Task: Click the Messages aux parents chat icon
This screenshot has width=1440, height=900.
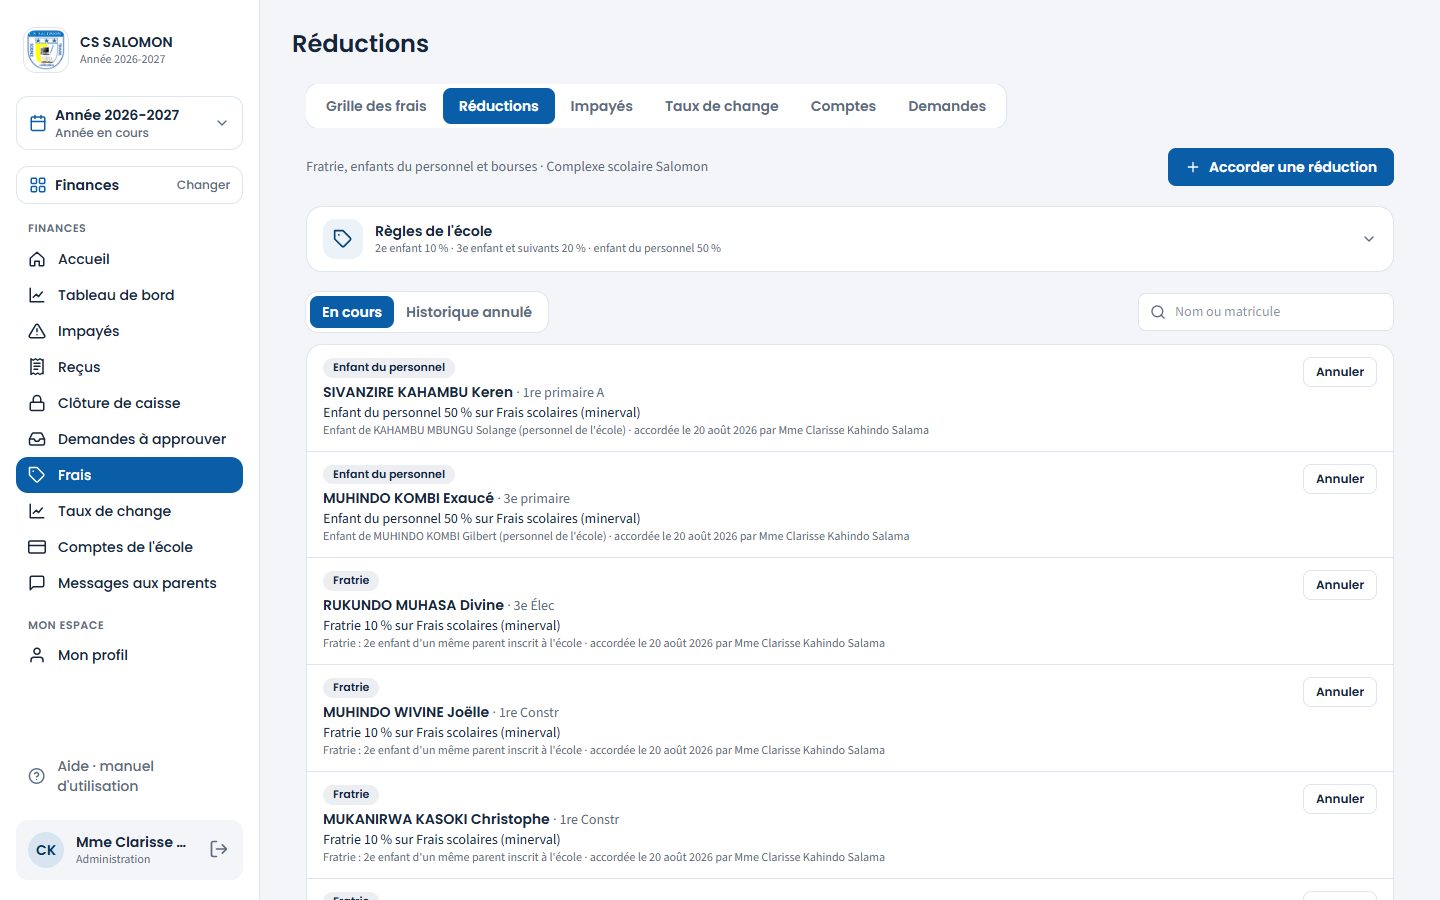Action: [37, 583]
